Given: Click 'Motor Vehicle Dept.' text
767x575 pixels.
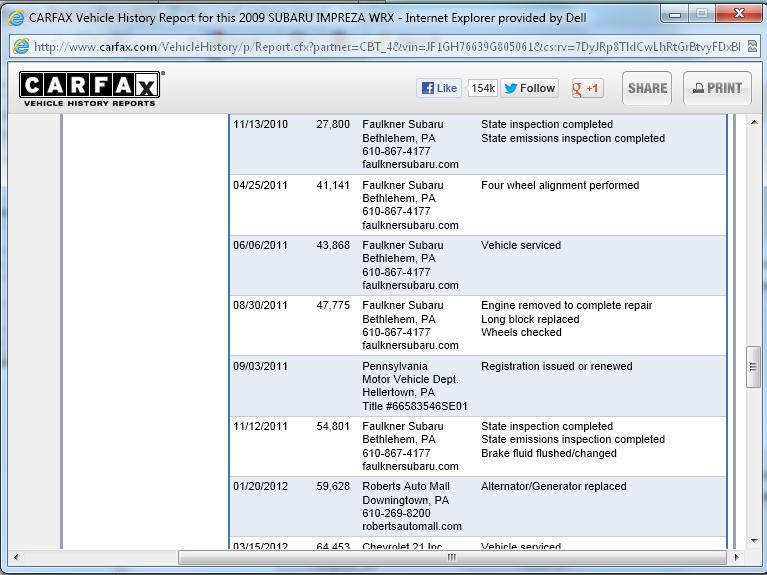Looking at the screenshot, I should [410, 379].
